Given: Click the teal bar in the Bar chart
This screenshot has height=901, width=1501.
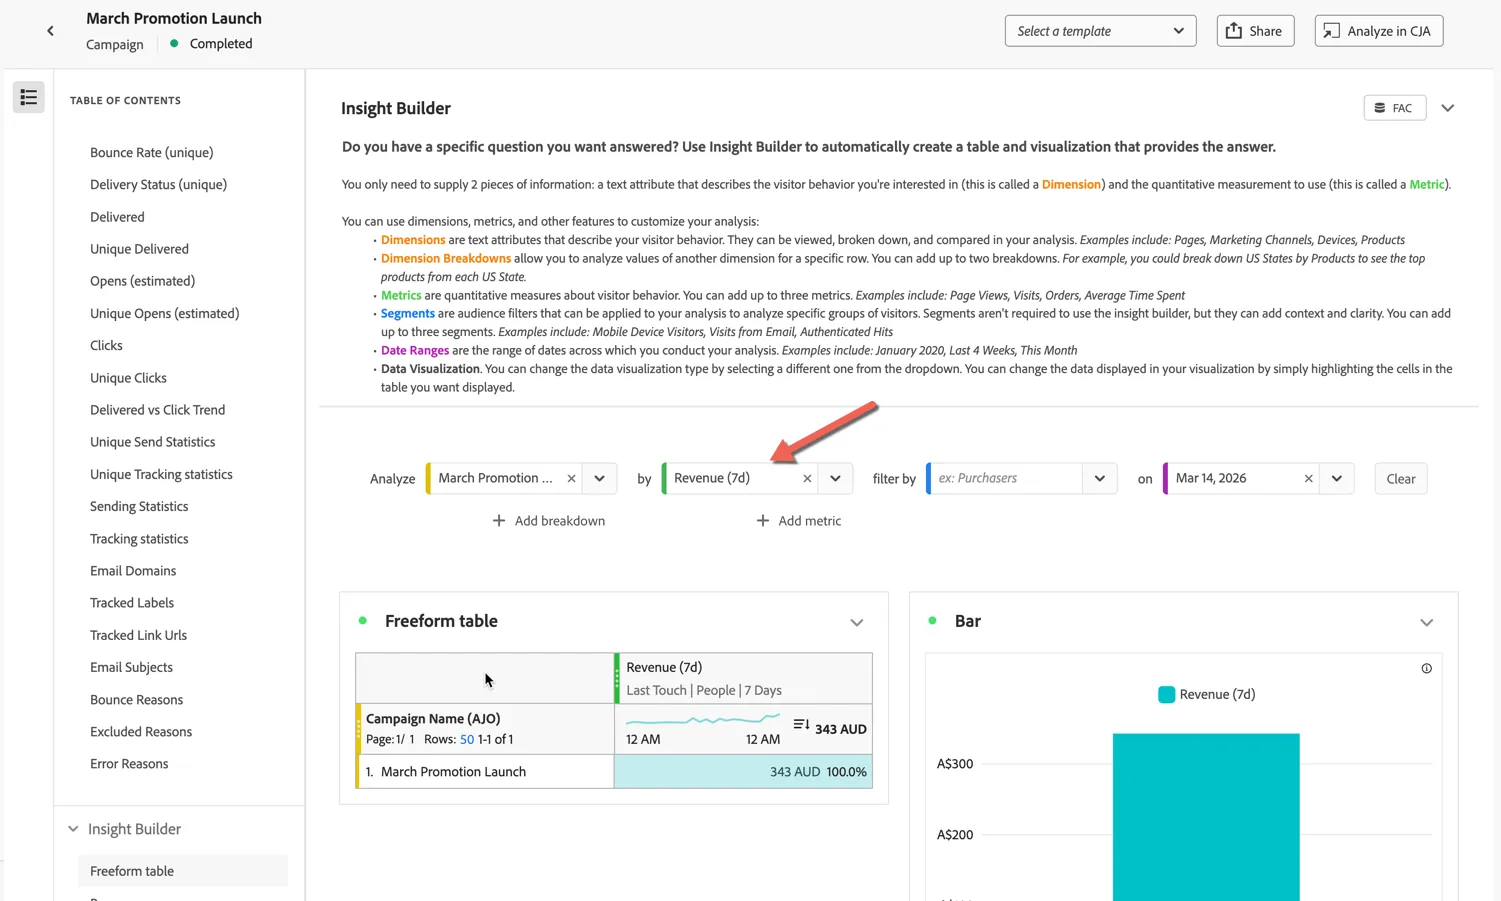Looking at the screenshot, I should point(1206,816).
